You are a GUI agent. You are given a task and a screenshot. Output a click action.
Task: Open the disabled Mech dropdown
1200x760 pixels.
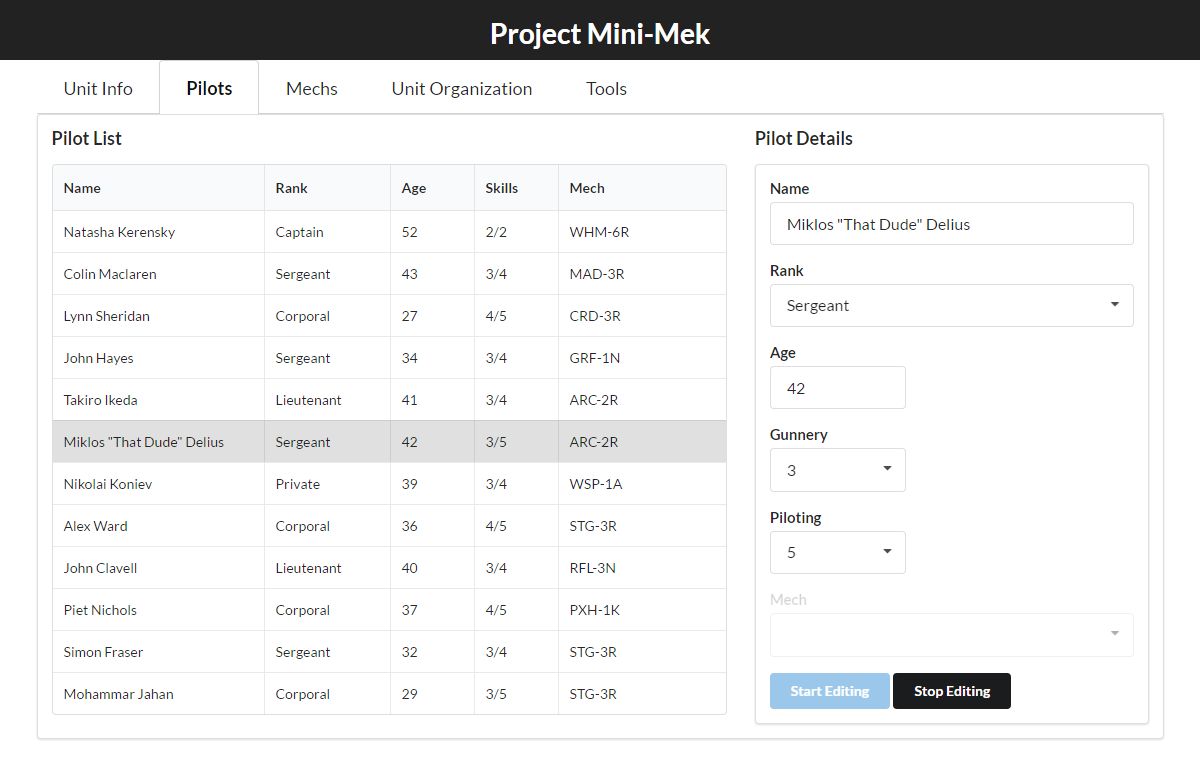[x=952, y=634]
